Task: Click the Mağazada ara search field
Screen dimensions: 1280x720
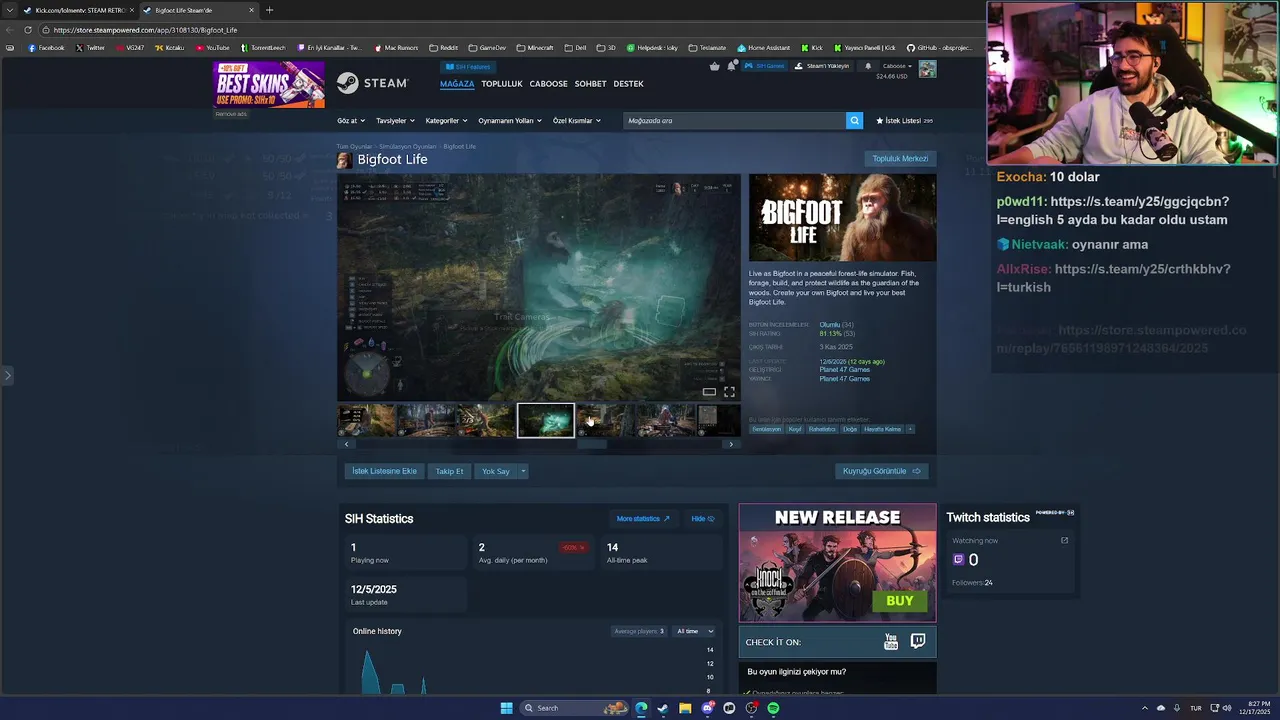Action: pyautogui.click(x=735, y=120)
